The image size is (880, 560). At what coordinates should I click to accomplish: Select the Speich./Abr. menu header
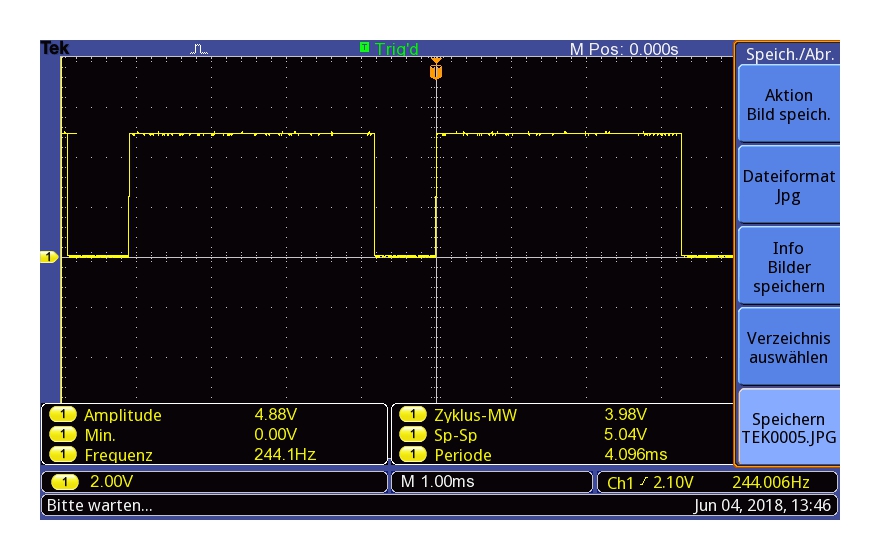(788, 55)
